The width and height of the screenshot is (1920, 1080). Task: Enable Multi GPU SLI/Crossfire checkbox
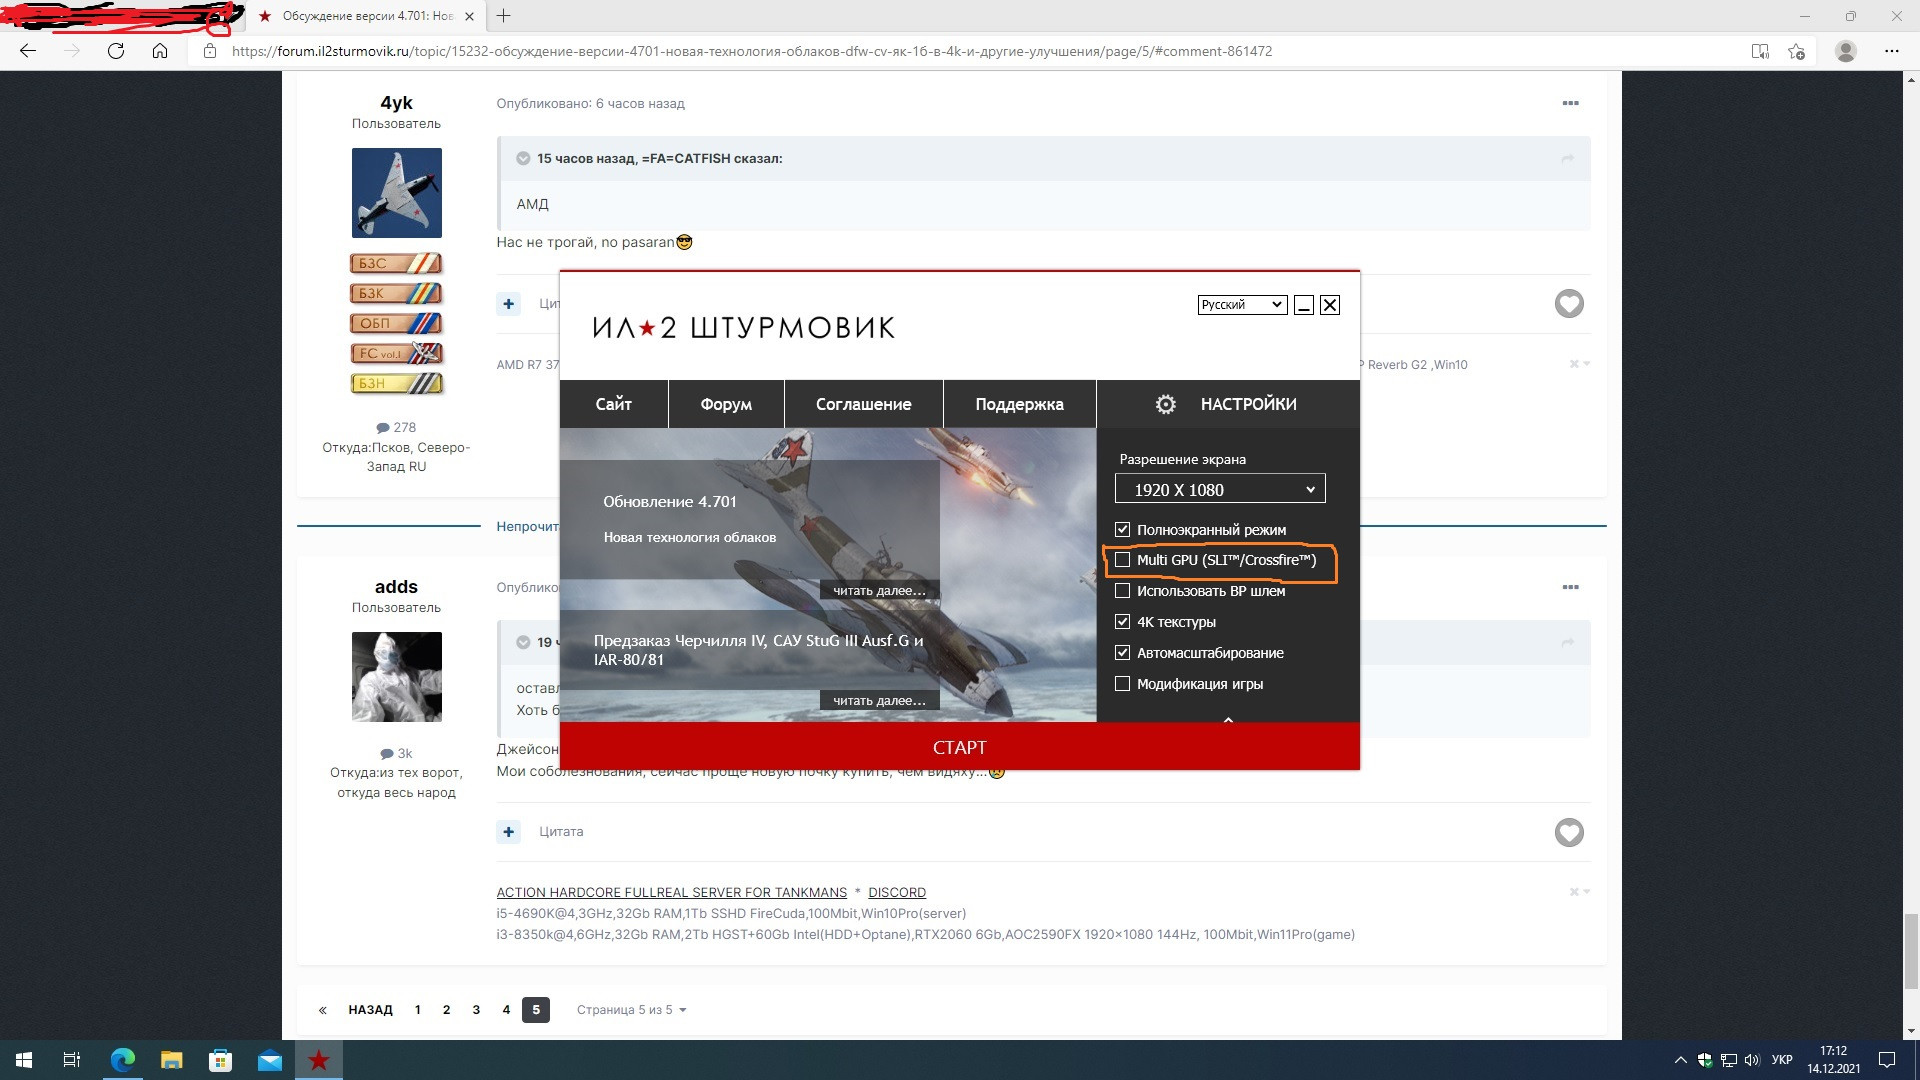pos(1122,560)
